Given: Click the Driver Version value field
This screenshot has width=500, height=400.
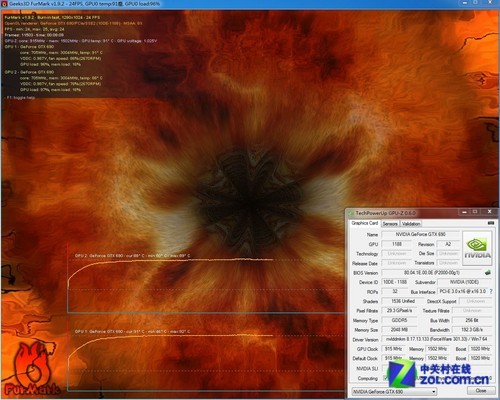Looking at the screenshot, I should (436, 339).
